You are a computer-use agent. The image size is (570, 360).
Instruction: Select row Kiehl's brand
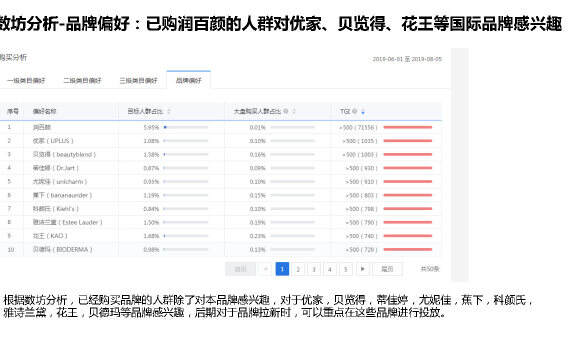pyautogui.click(x=220, y=209)
